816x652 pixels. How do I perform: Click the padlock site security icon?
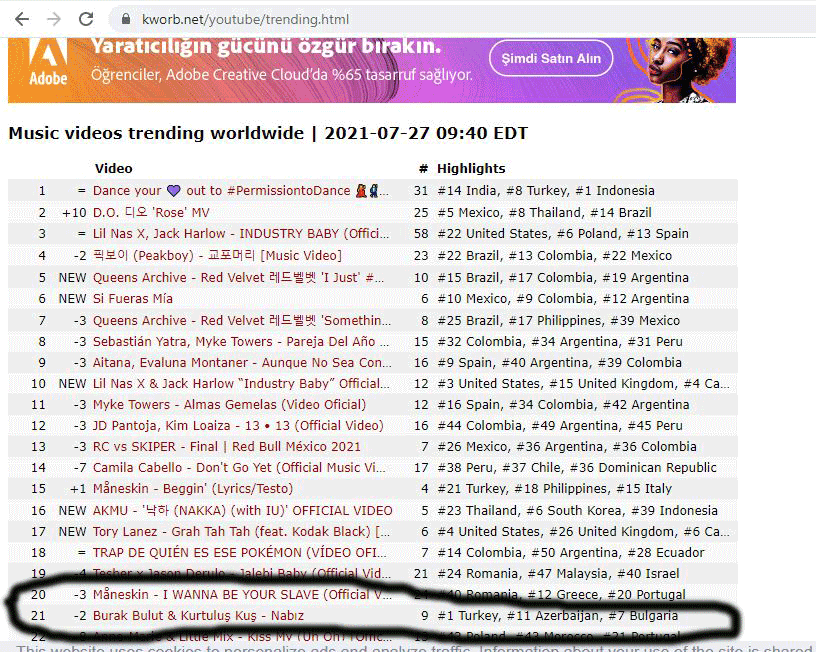tap(126, 20)
